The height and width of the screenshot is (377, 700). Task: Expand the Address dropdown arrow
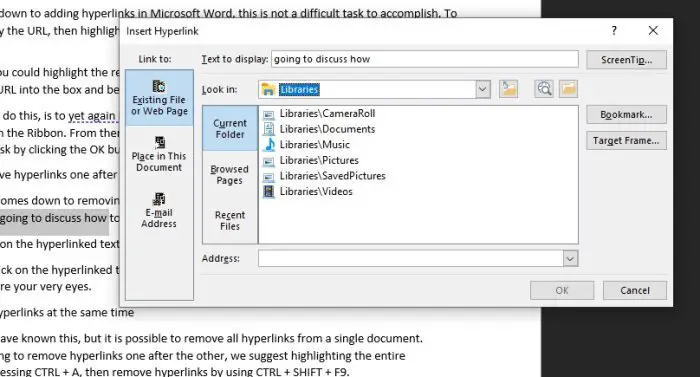[x=570, y=258]
